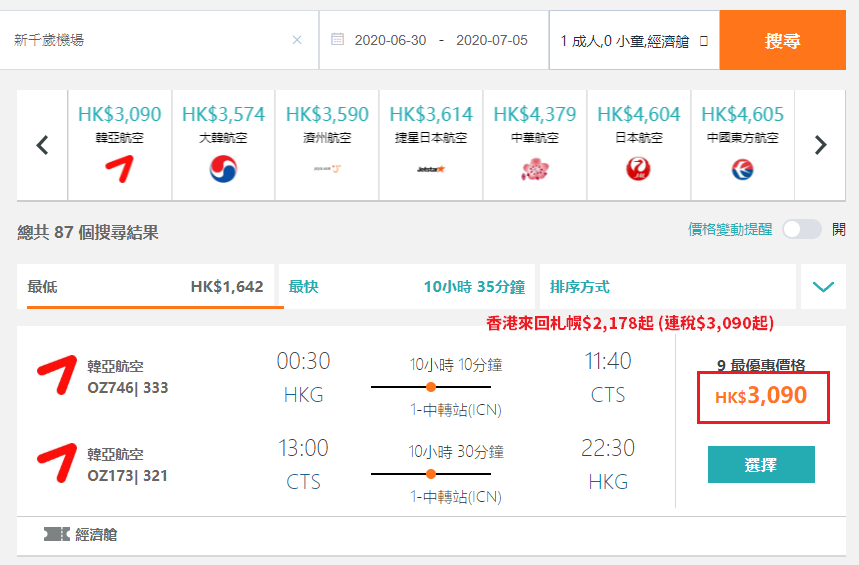The width and height of the screenshot is (859, 565).
Task: Open return date 2020-07-05 picker
Action: pos(491,40)
